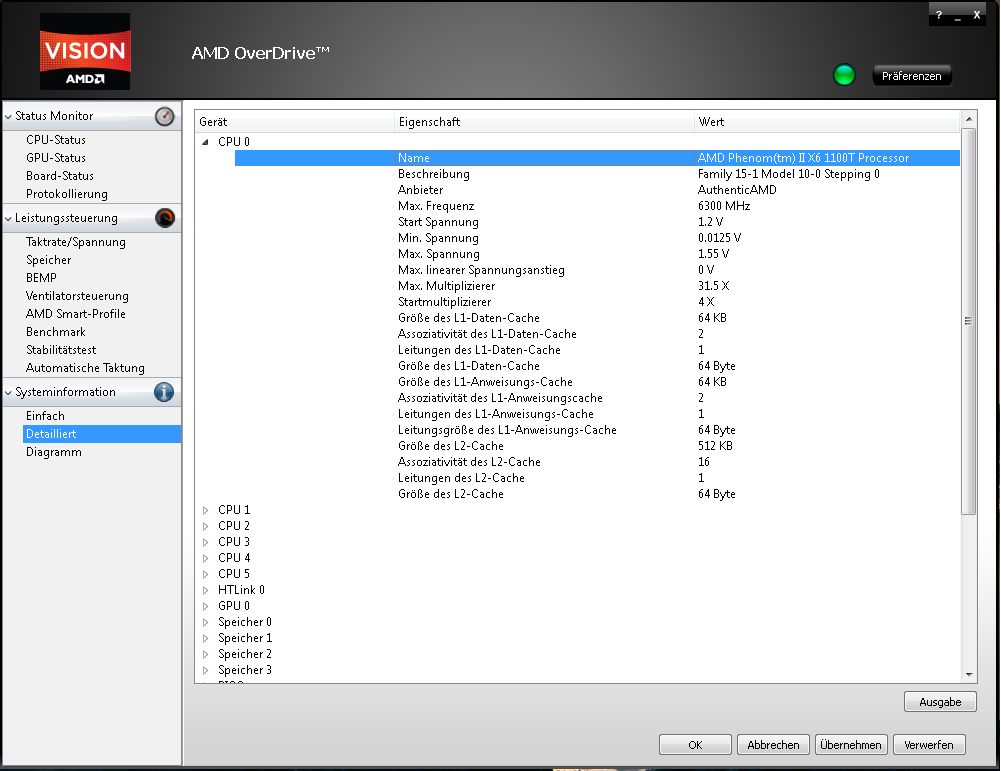
Task: Click the Abbrechen button
Action: (x=773, y=745)
